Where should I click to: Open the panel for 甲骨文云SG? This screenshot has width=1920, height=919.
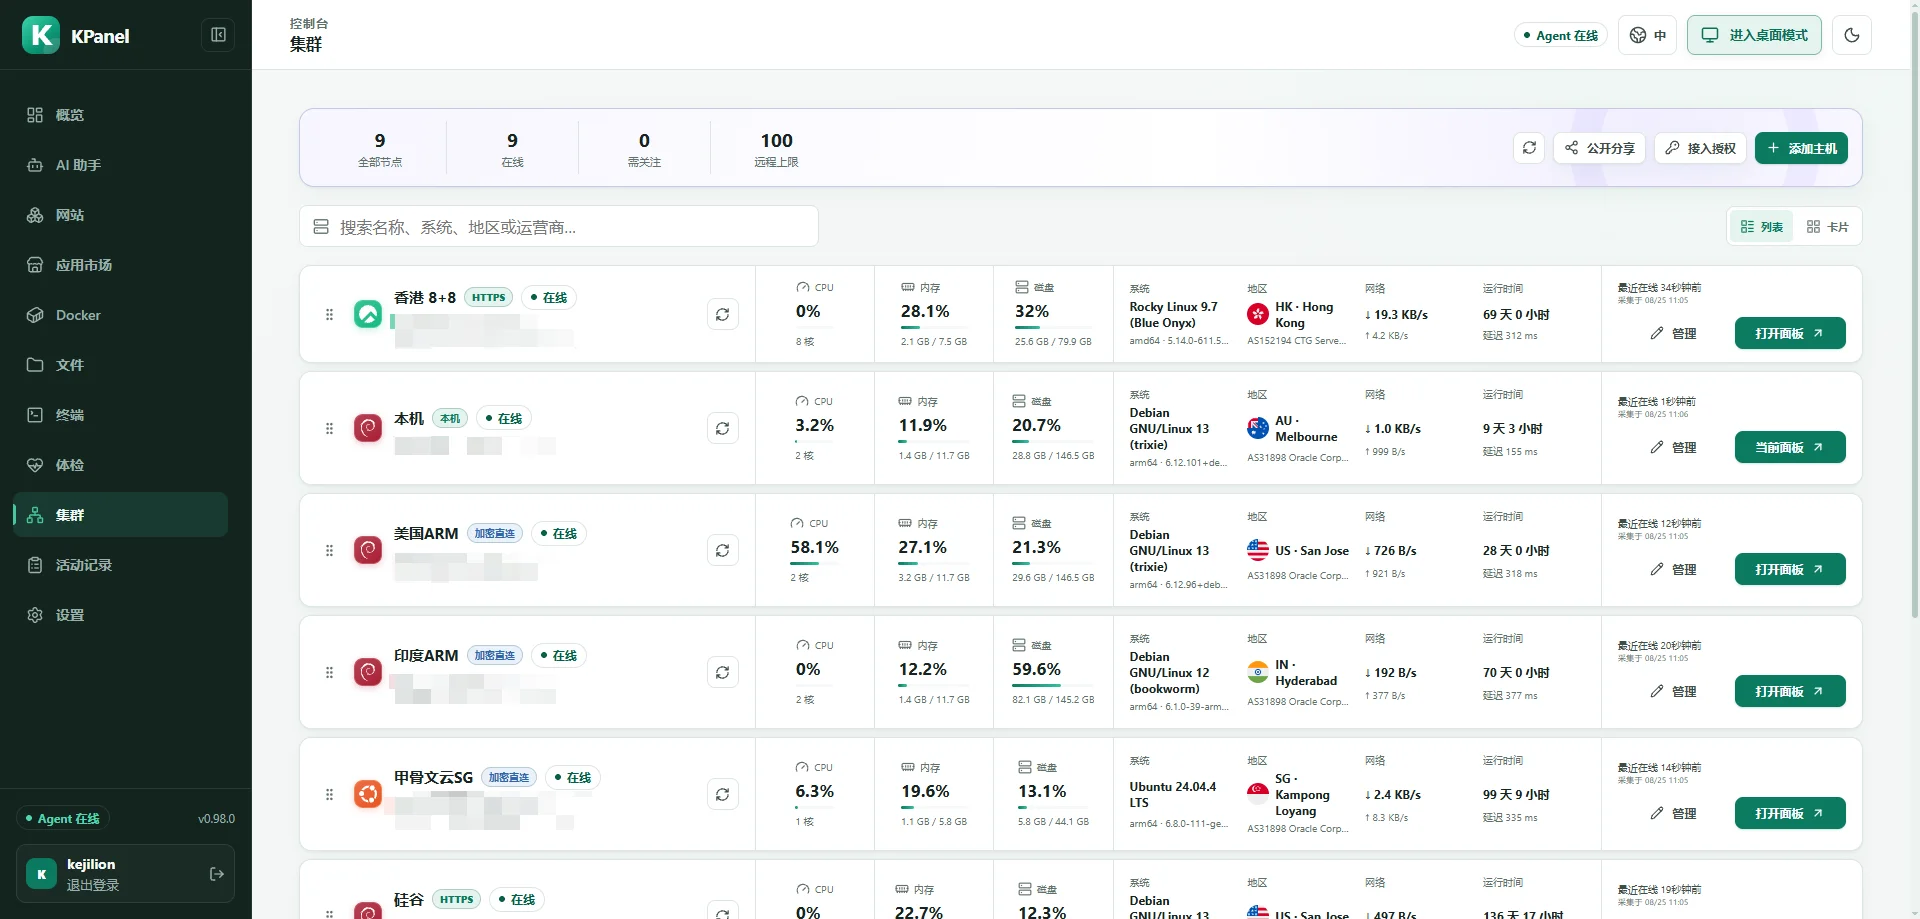1790,813
